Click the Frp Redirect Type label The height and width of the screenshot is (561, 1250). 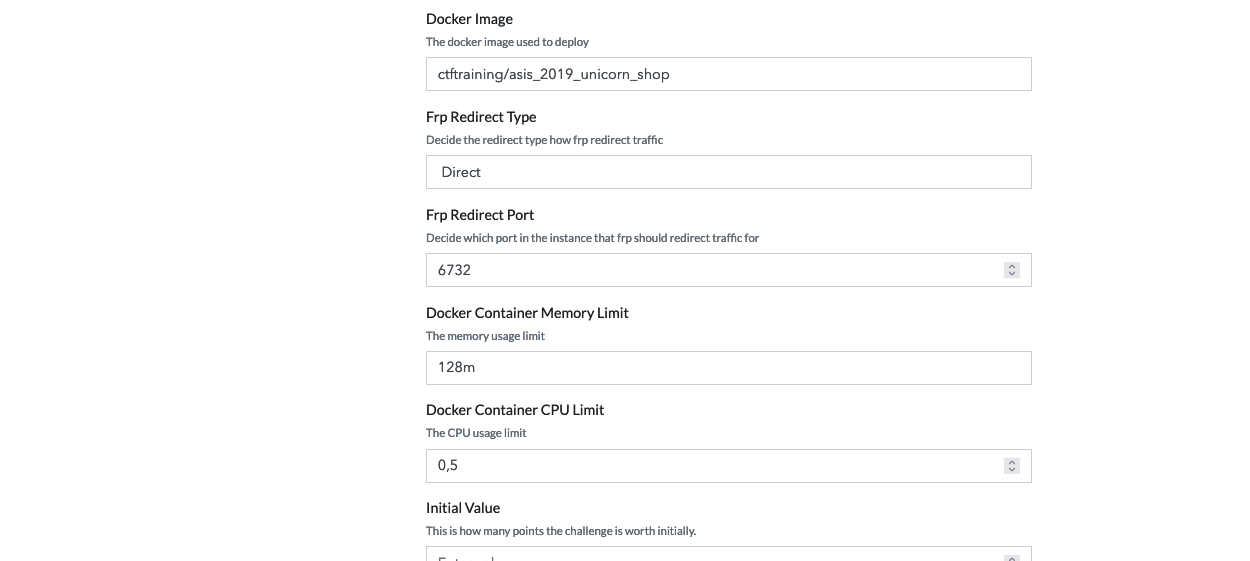481,117
